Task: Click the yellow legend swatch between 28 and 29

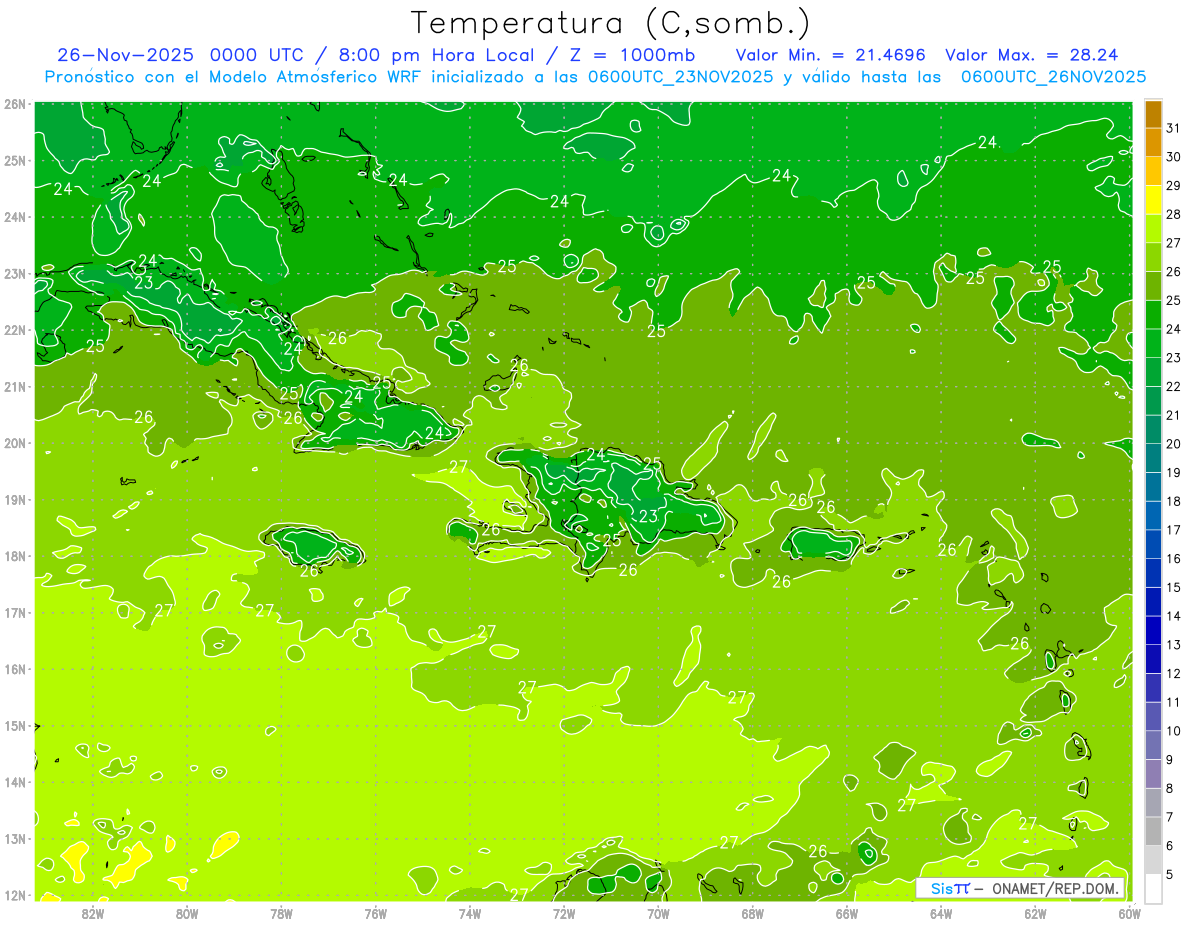Action: pos(1153,200)
